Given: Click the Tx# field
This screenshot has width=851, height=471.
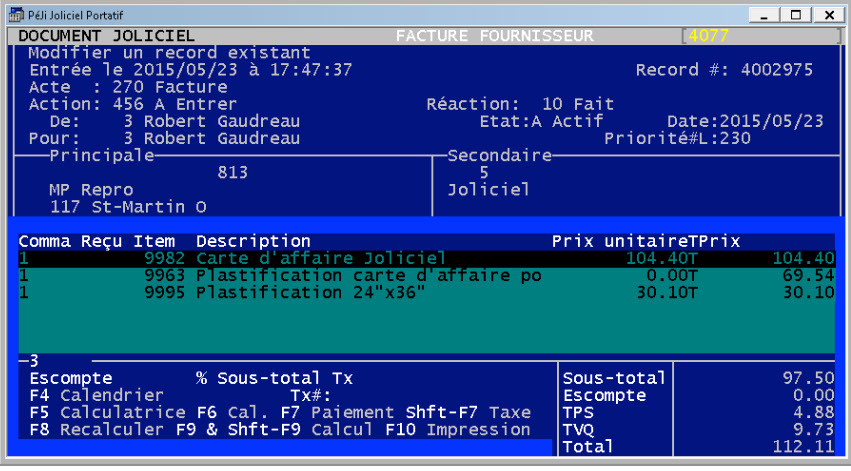Looking at the screenshot, I should point(300,395).
